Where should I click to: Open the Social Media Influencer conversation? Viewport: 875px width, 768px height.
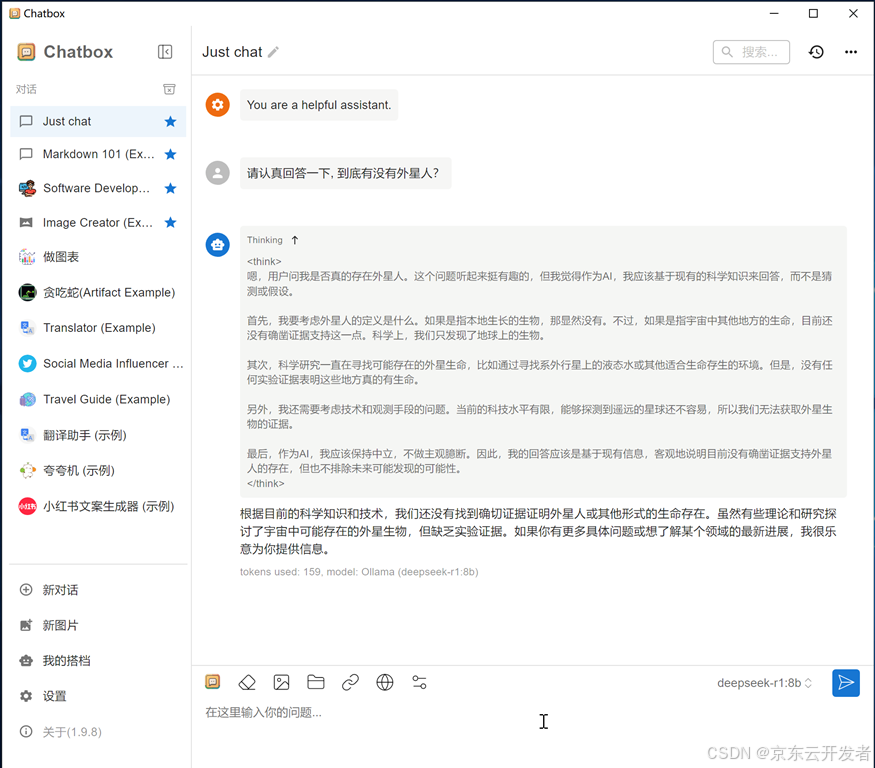(98, 363)
